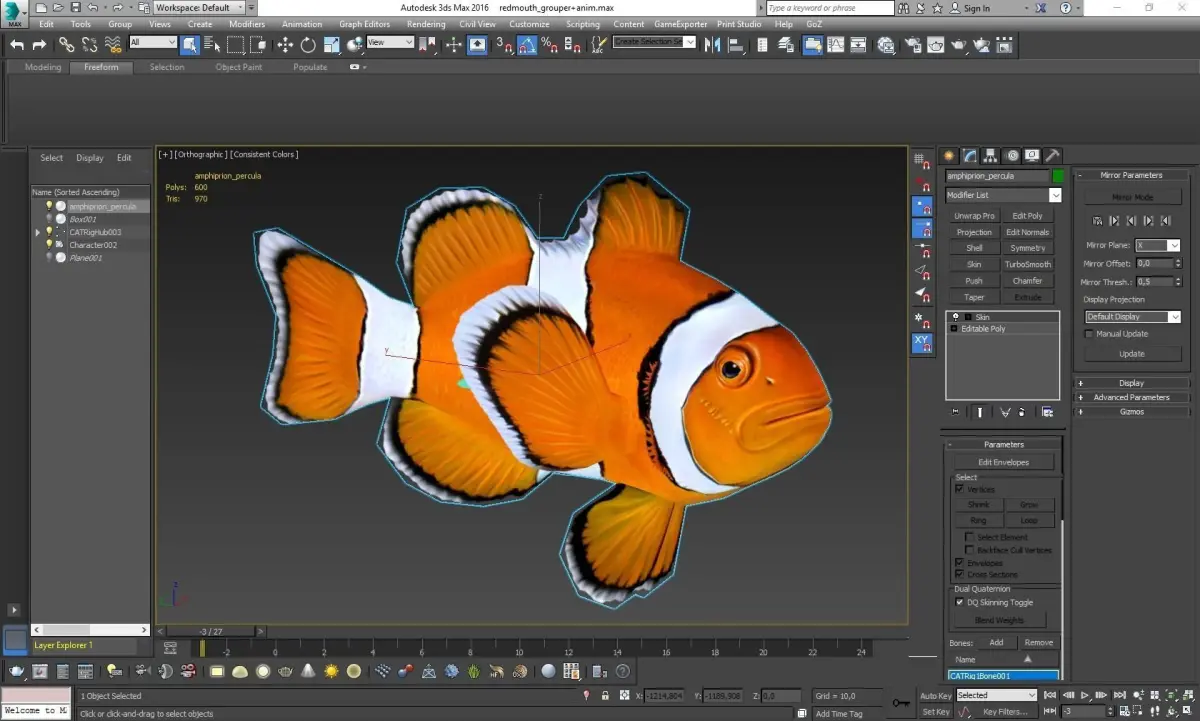This screenshot has height=721, width=1200.
Task: Switch to the Object Paint ribbon tab
Action: click(239, 67)
